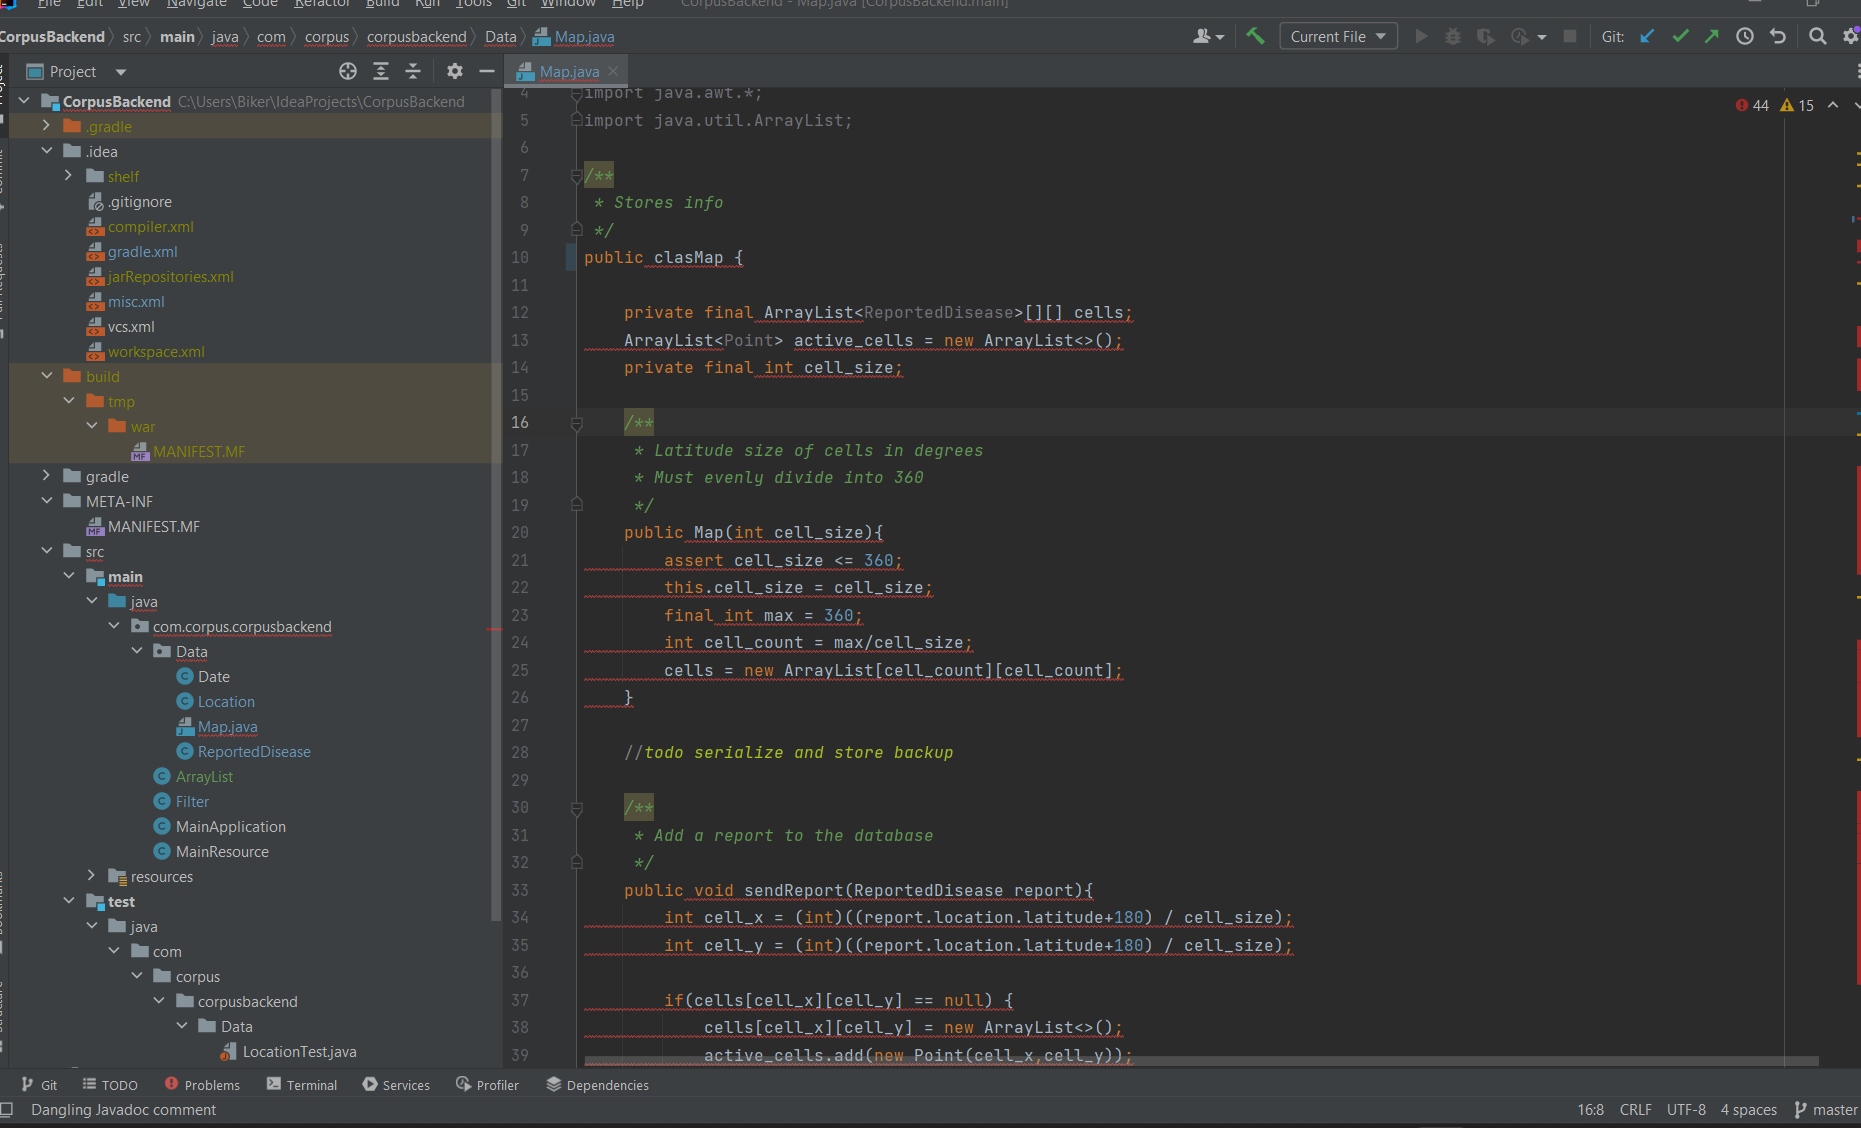This screenshot has width=1861, height=1128.
Task: Collapse the build folder
Action: [x=46, y=376]
